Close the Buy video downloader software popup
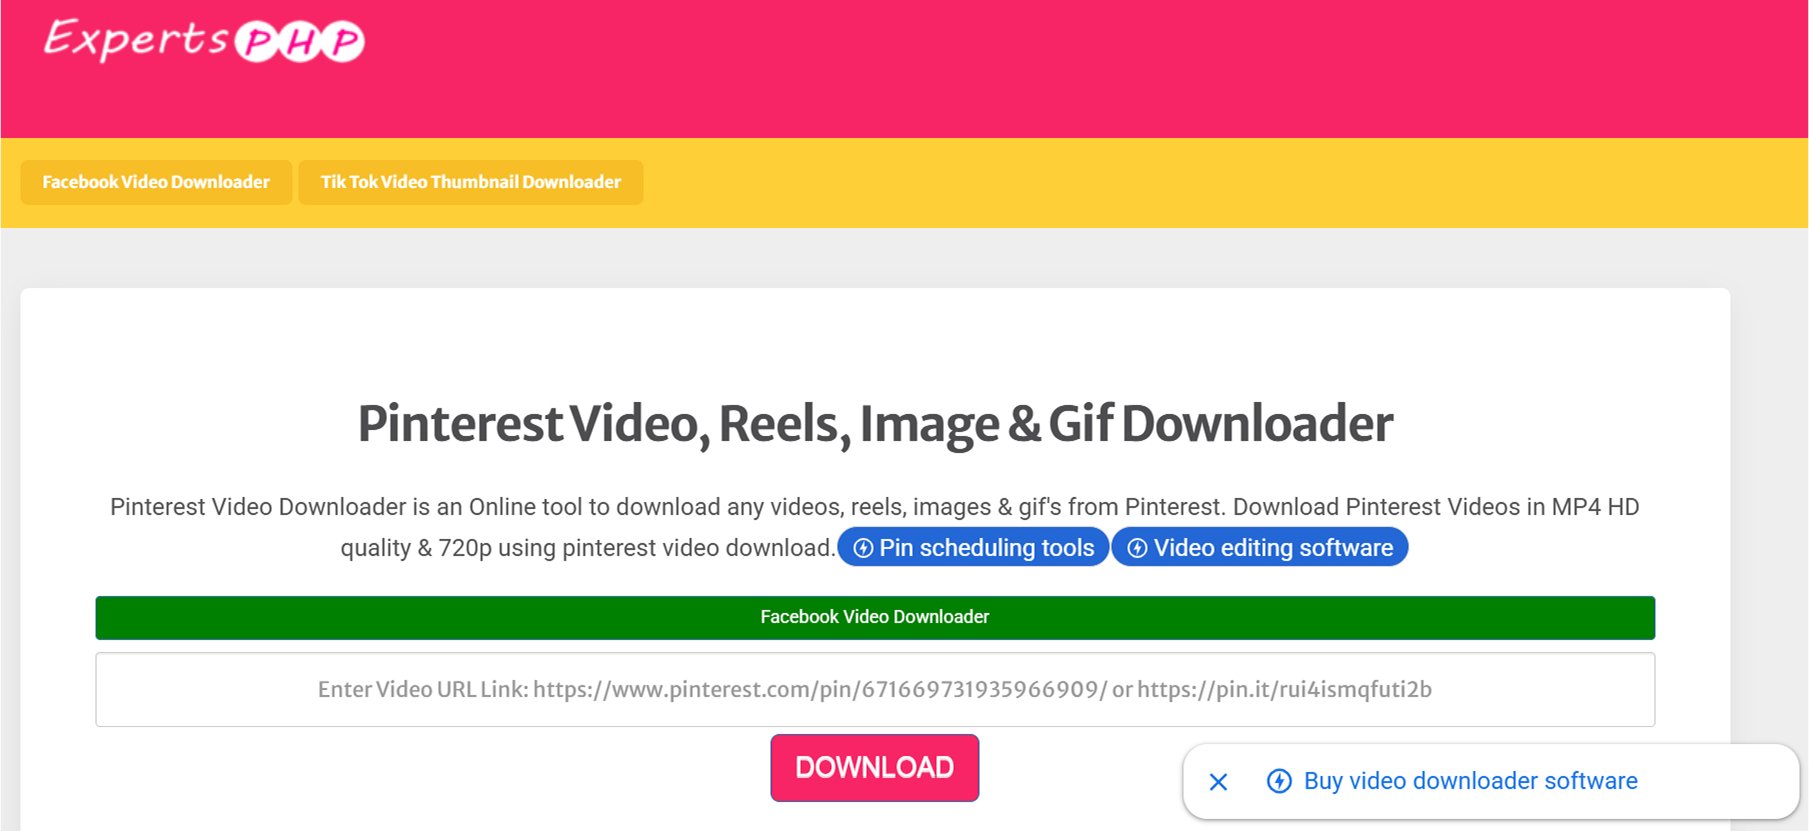This screenshot has width=1809, height=831. tap(1218, 782)
